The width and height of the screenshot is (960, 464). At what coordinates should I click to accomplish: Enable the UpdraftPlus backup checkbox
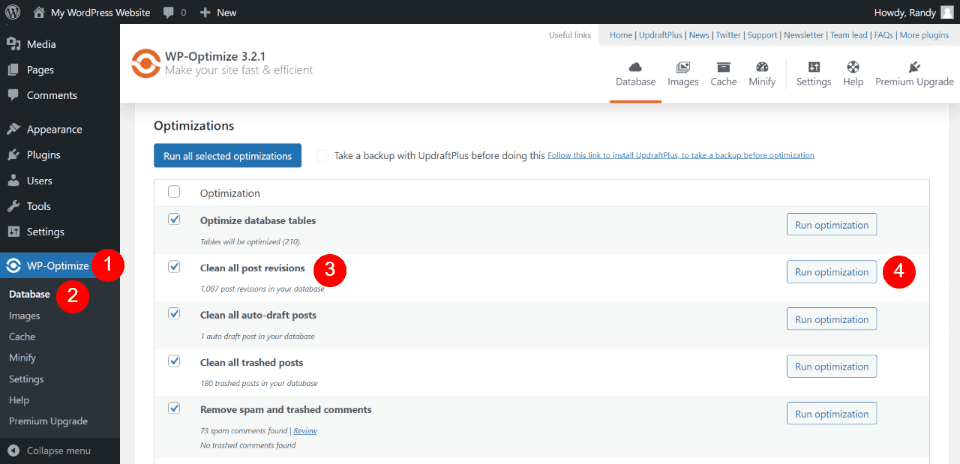pyautogui.click(x=322, y=156)
